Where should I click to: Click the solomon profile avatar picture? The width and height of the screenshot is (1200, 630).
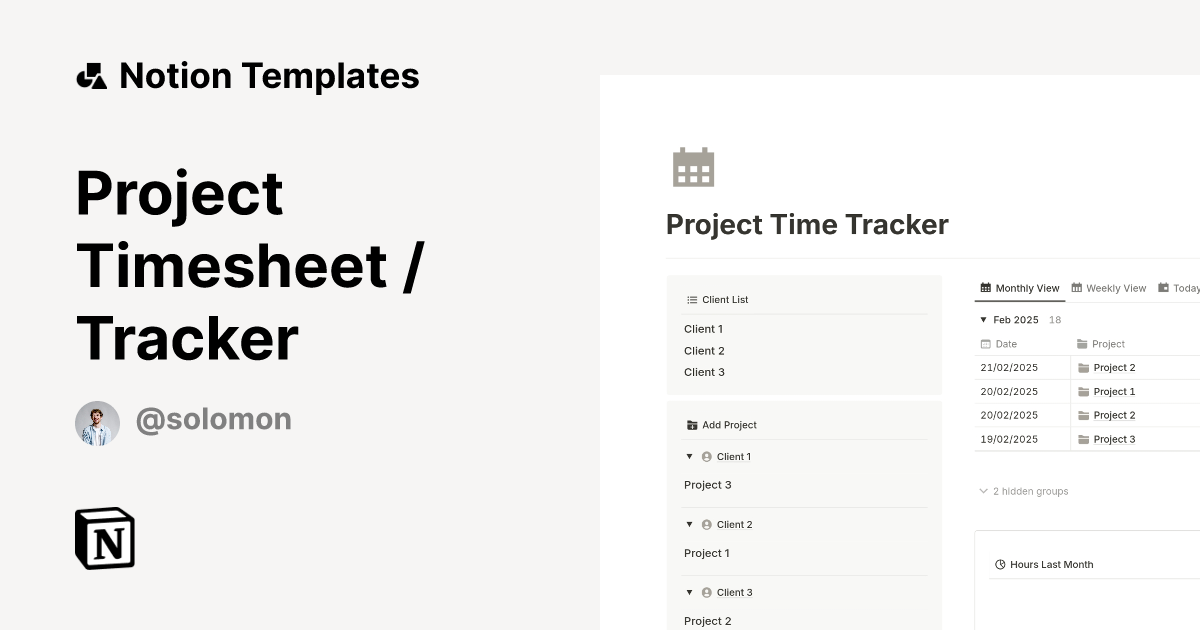97,422
